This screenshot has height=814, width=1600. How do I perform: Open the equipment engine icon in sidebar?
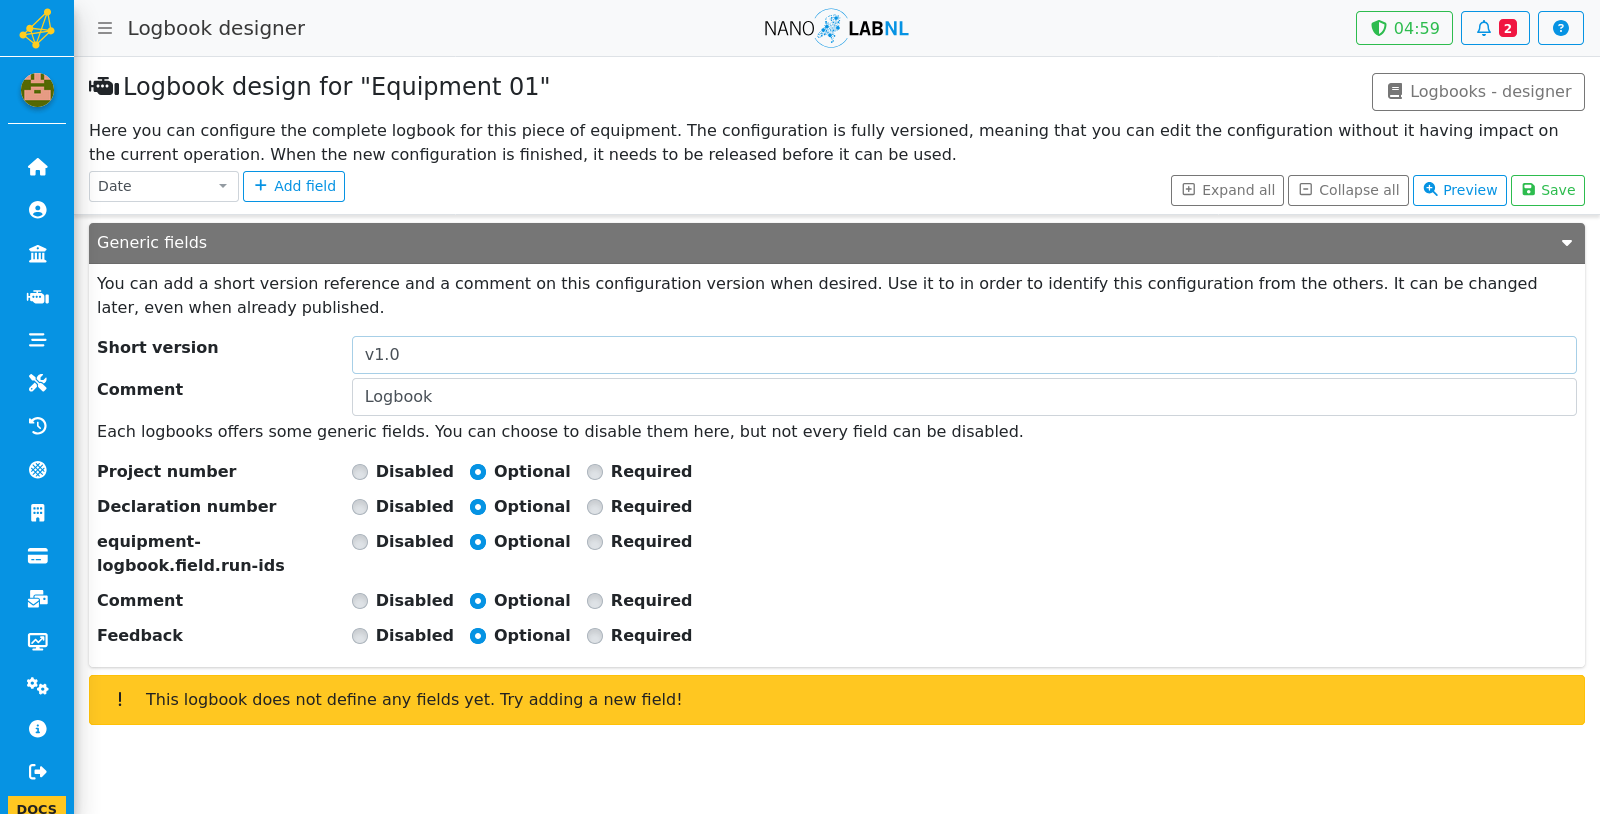pyautogui.click(x=37, y=297)
